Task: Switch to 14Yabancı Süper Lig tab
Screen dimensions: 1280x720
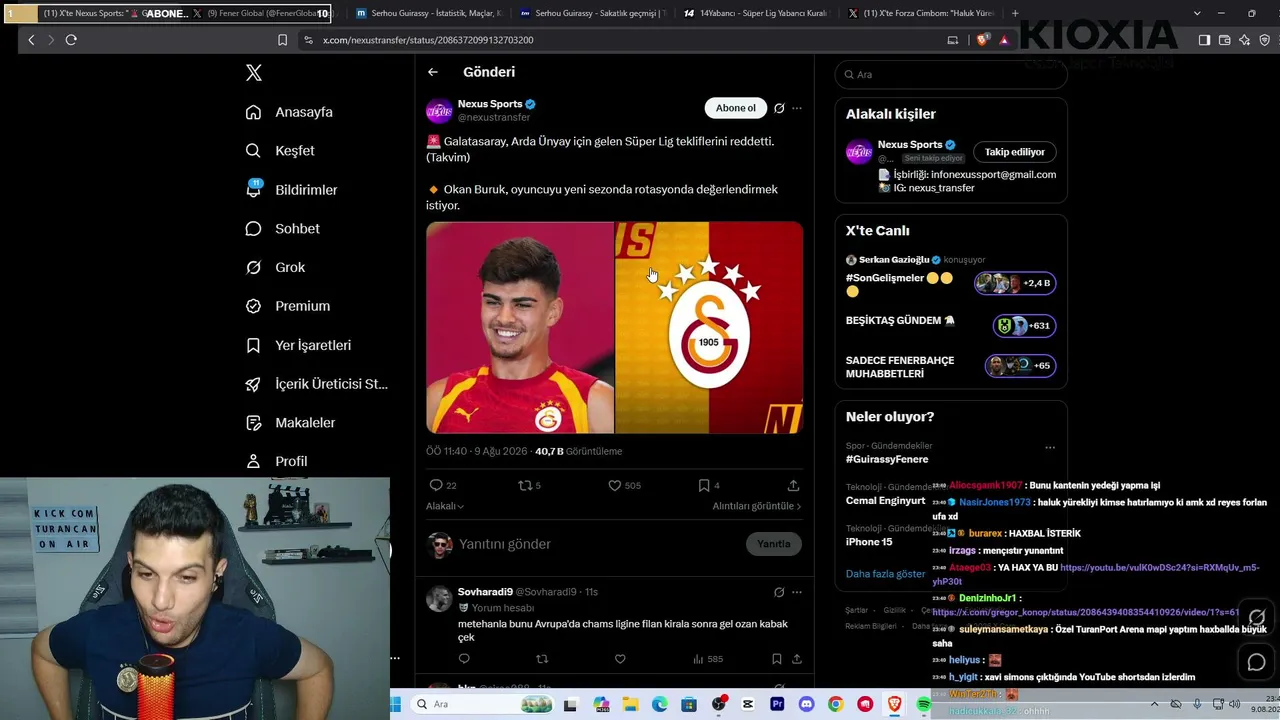Action: (758, 14)
